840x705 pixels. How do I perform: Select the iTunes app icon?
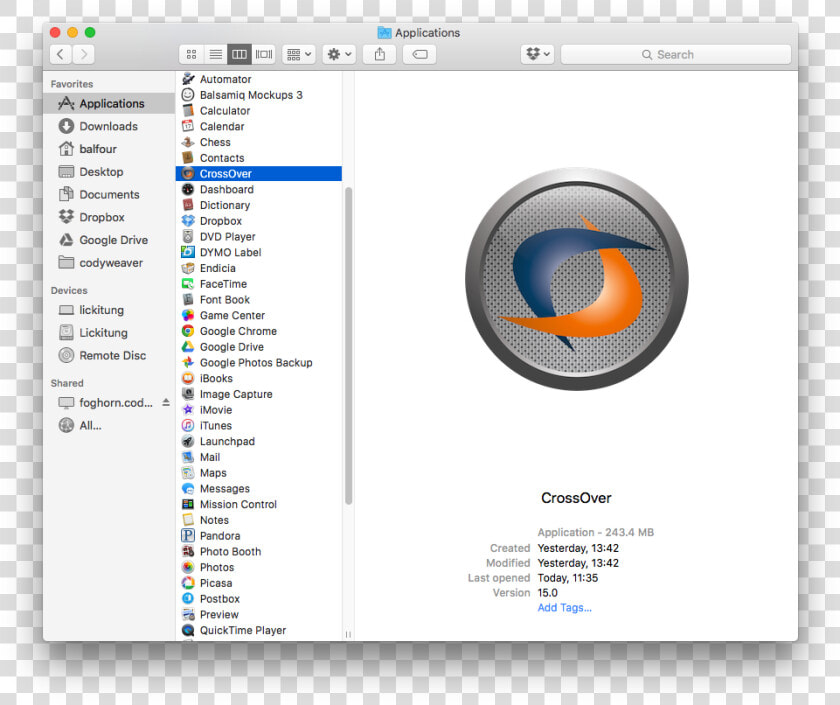pos(188,425)
